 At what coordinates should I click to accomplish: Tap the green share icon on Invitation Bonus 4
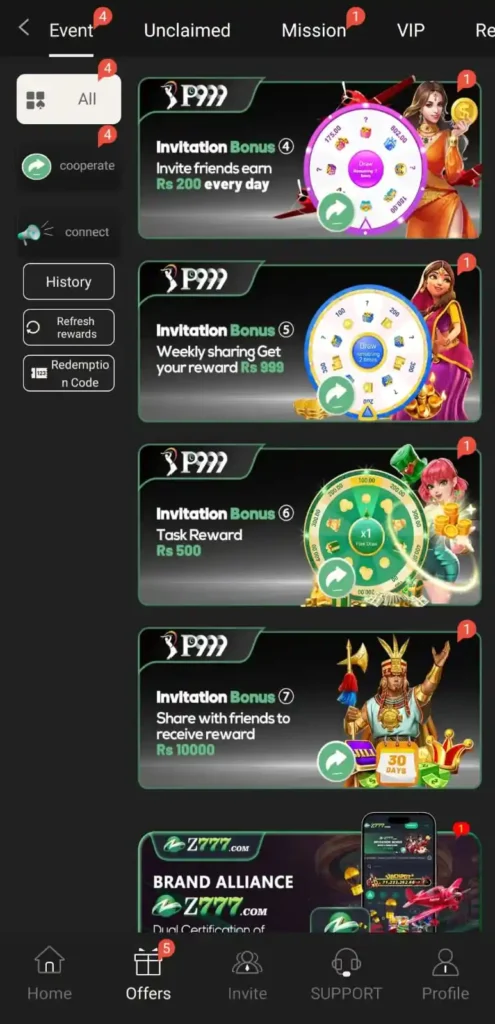click(x=336, y=212)
